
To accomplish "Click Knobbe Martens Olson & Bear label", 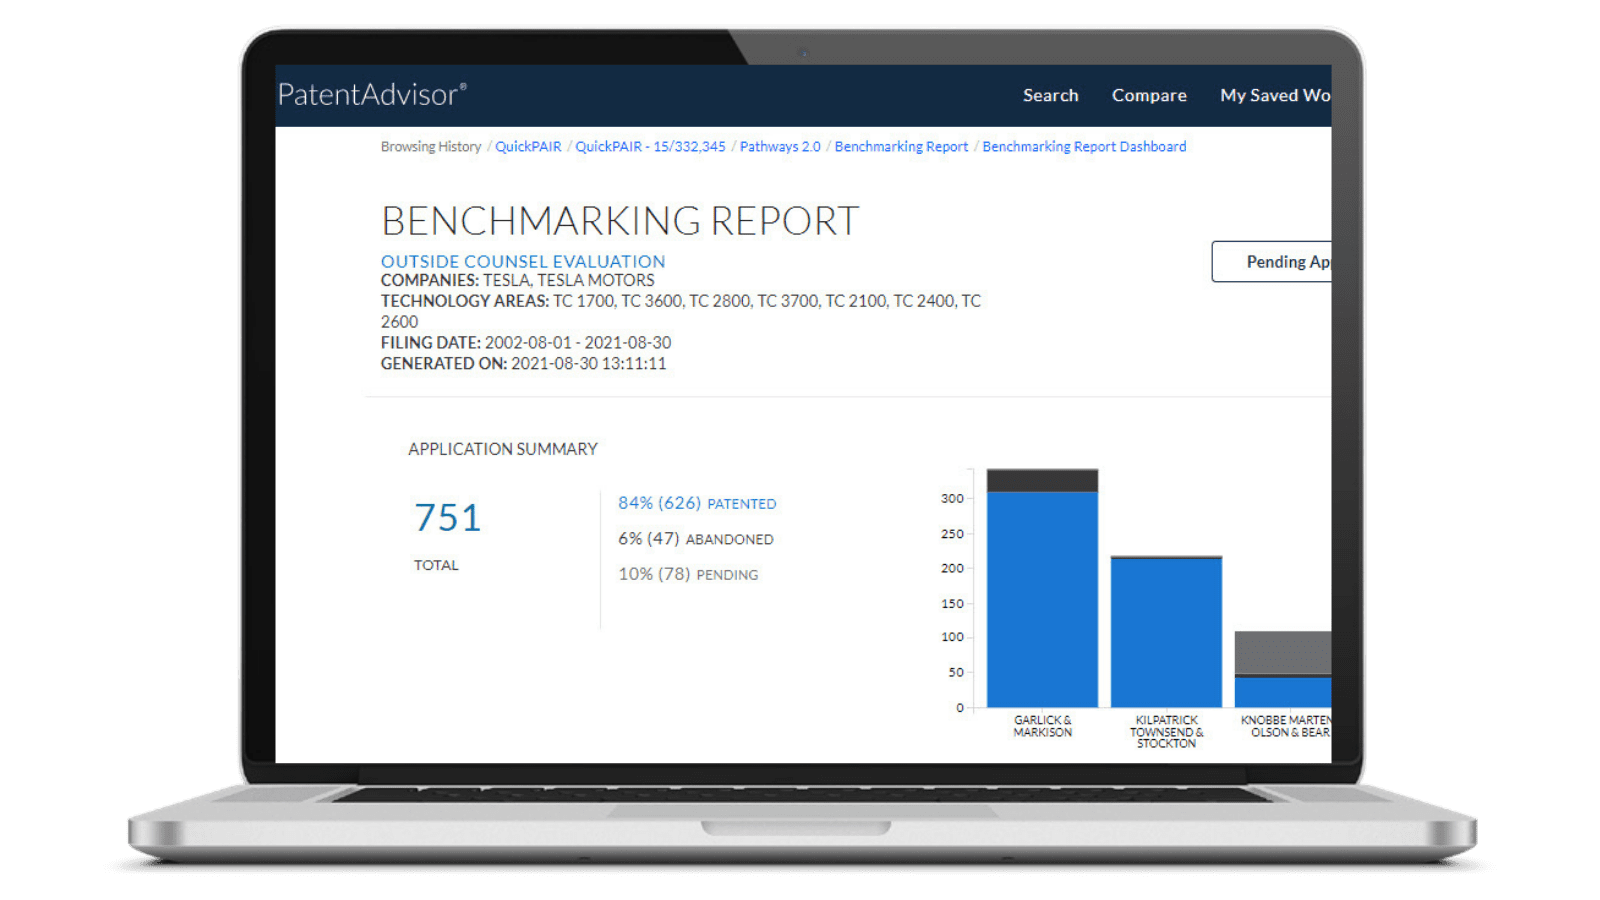I will pos(1286,726).
